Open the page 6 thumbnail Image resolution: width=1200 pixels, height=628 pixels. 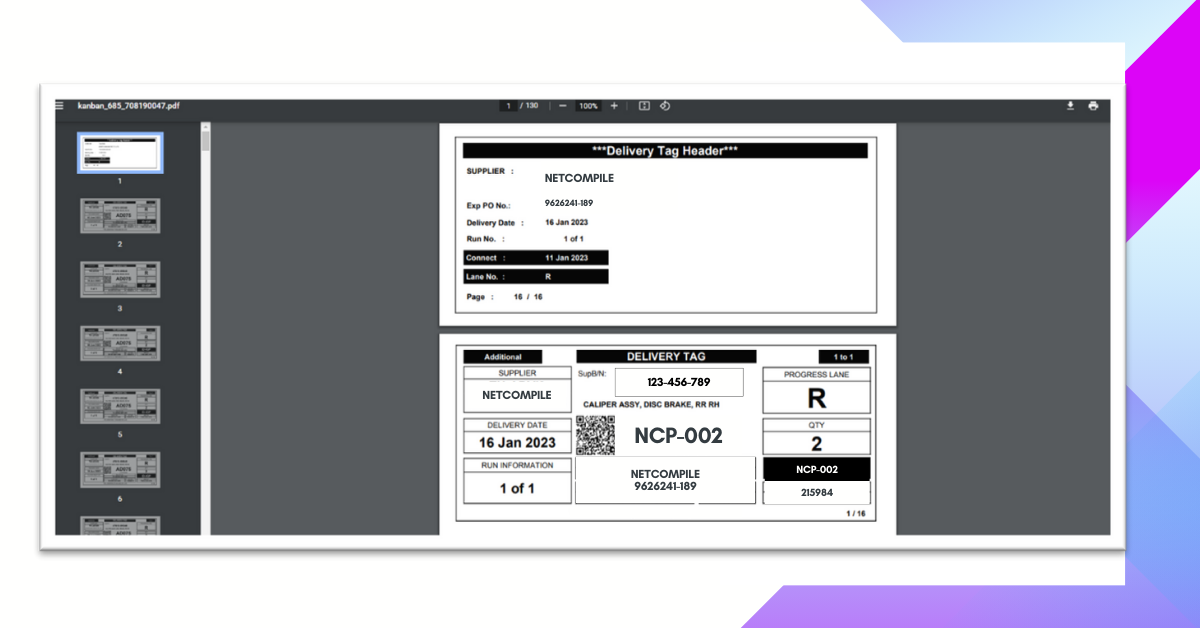[x=120, y=470]
